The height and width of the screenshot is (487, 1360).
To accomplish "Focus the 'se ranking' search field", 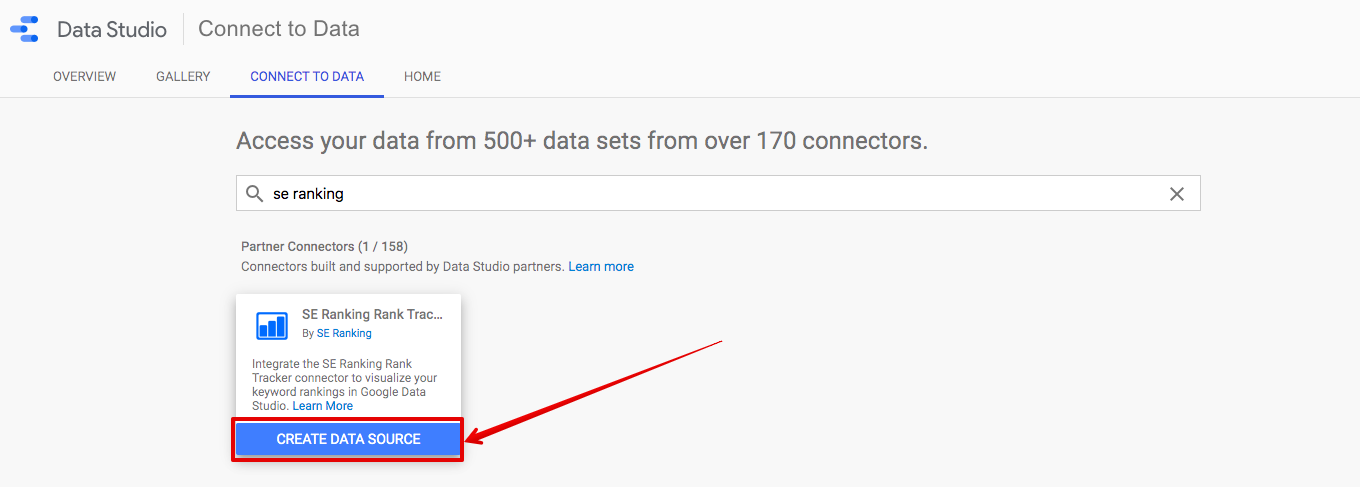I will coord(718,194).
